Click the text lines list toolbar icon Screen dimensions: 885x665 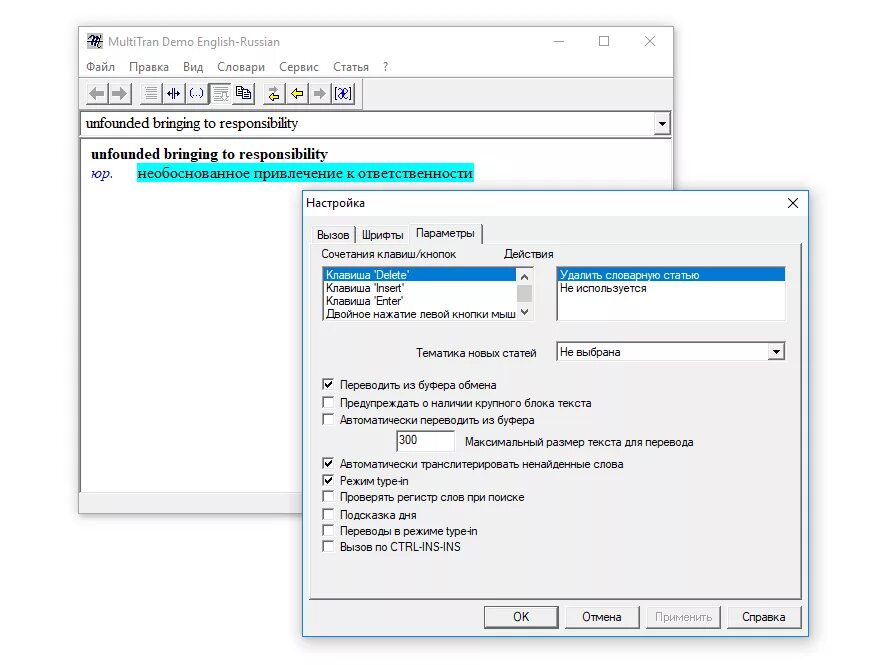(151, 93)
